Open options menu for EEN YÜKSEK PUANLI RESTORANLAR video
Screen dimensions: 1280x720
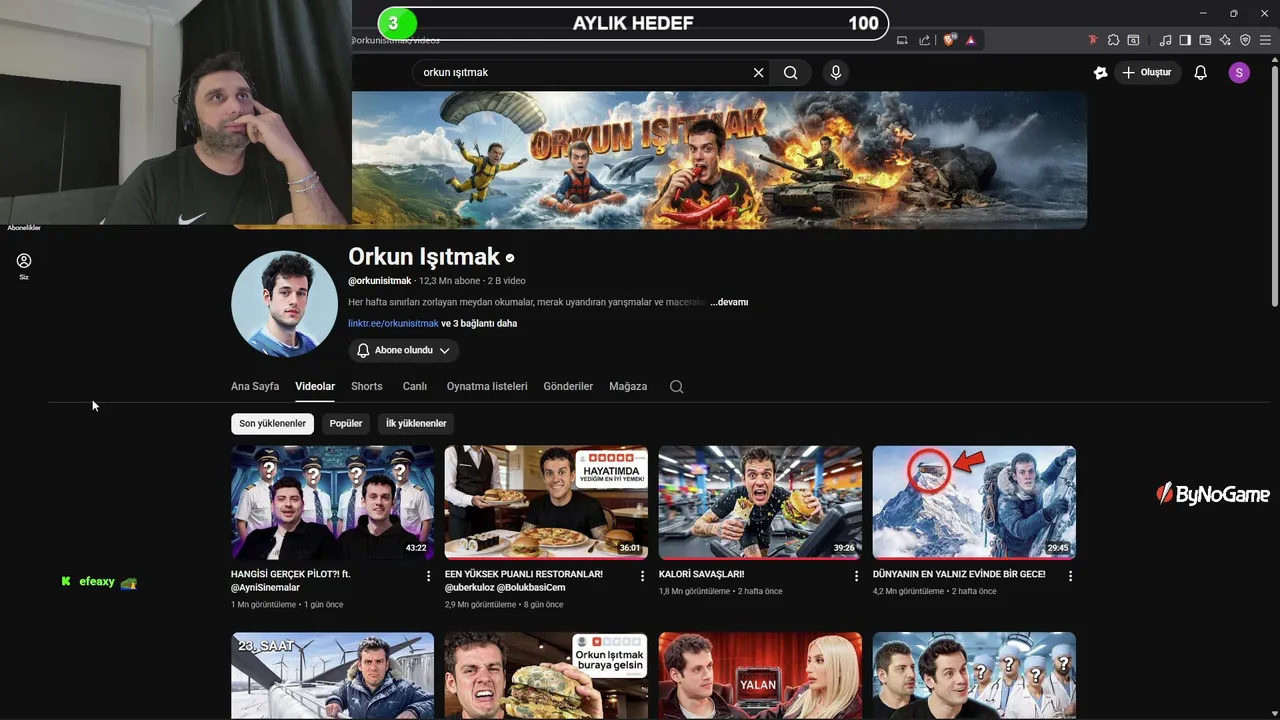(x=642, y=576)
